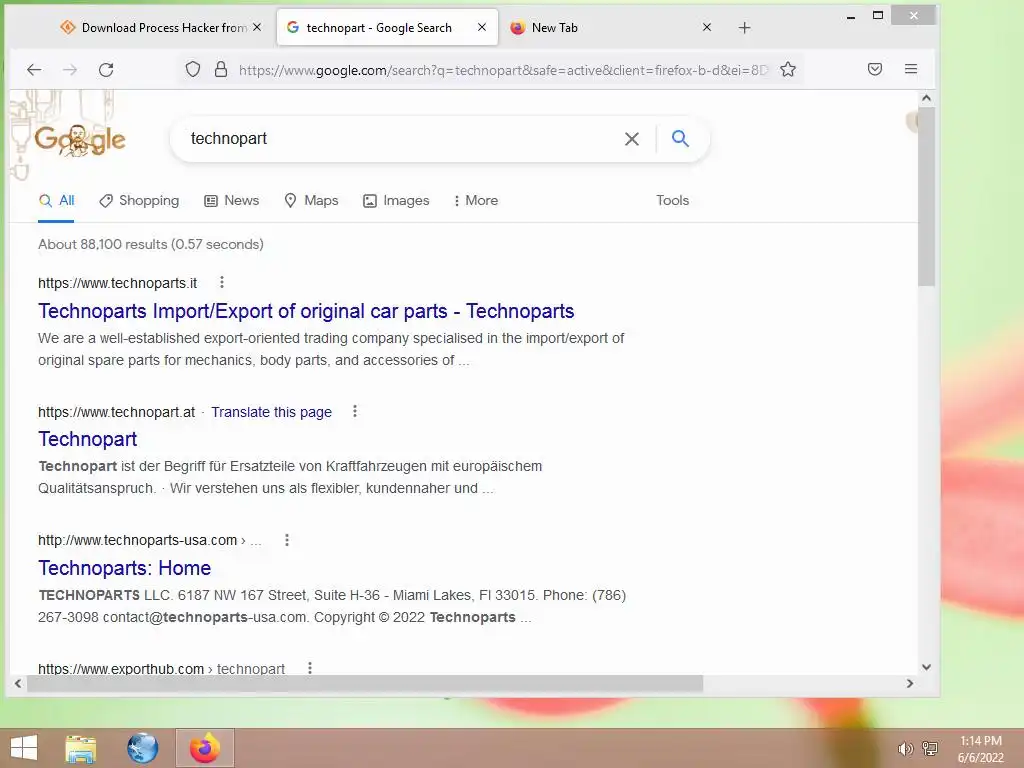
Task: Click the scroll up arrow
Action: [926, 98]
